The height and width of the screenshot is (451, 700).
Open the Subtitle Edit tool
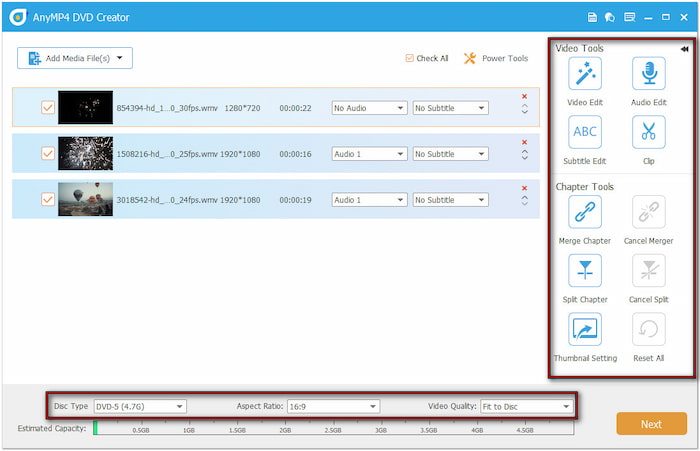point(585,132)
